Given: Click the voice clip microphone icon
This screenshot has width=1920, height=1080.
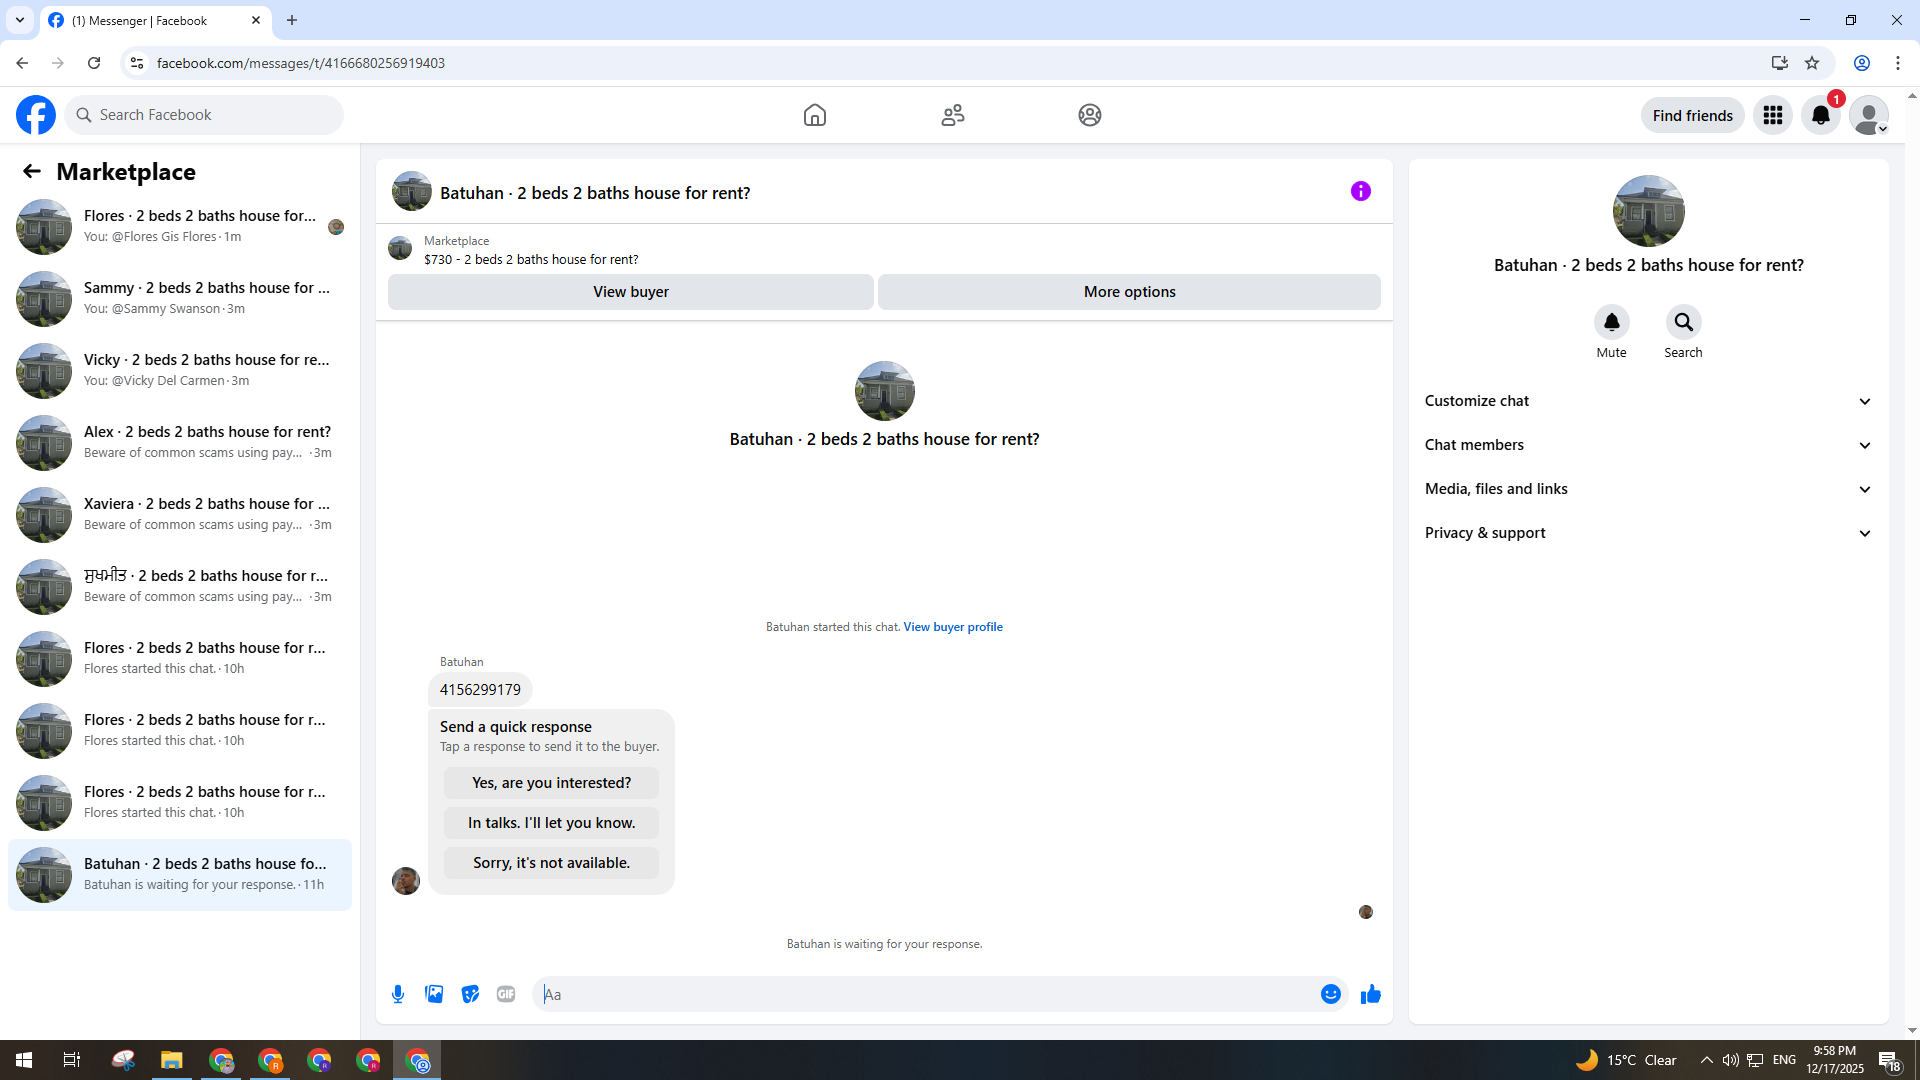Looking at the screenshot, I should tap(398, 994).
